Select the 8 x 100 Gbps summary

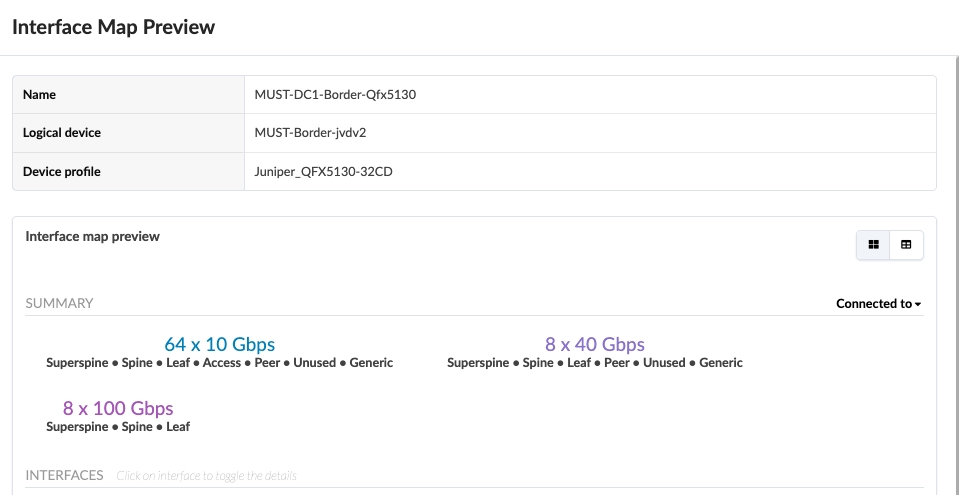118,408
